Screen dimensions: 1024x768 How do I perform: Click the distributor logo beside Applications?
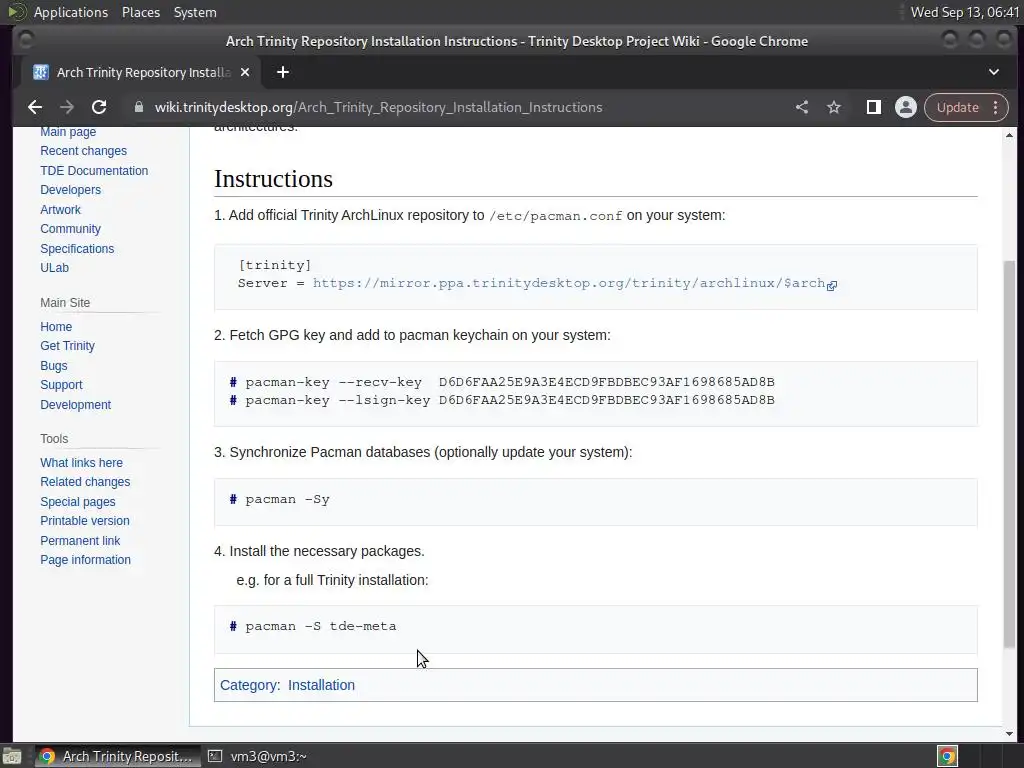[x=16, y=12]
